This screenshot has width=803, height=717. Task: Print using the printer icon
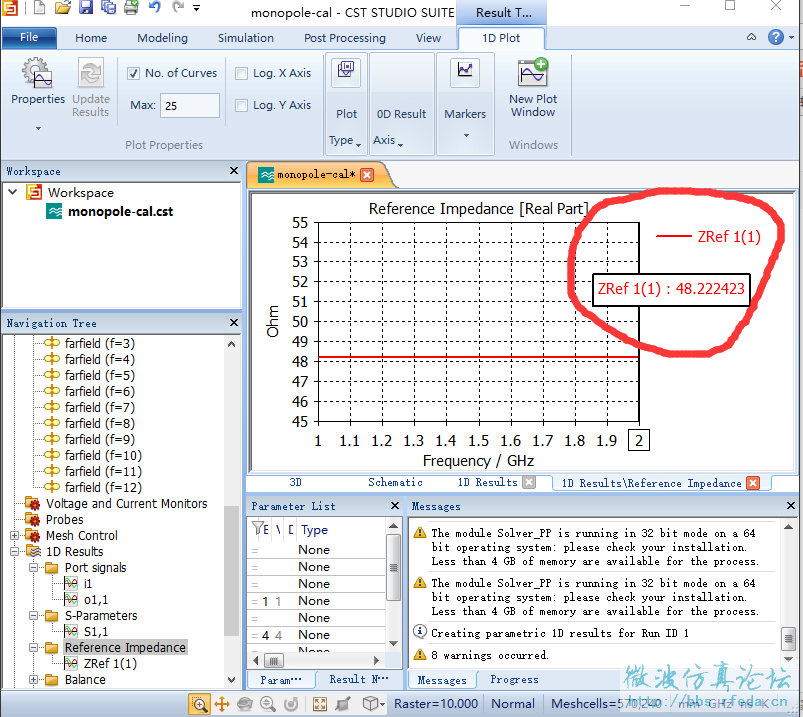(131, 7)
